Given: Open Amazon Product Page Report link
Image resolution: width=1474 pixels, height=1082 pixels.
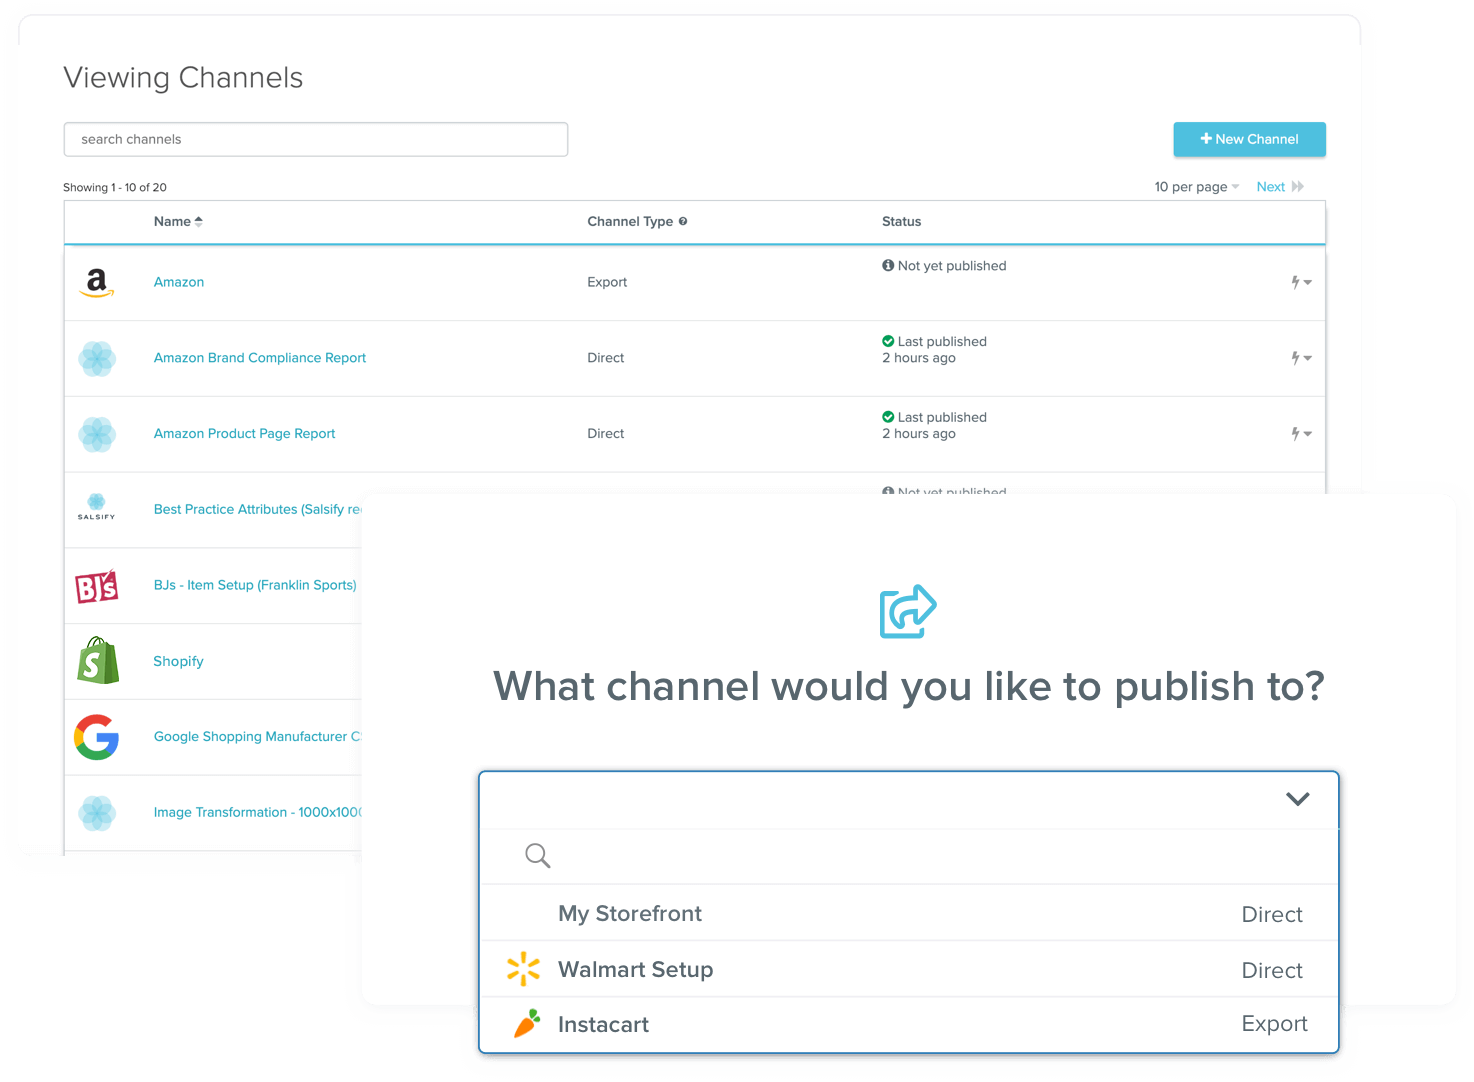Looking at the screenshot, I should 244,434.
